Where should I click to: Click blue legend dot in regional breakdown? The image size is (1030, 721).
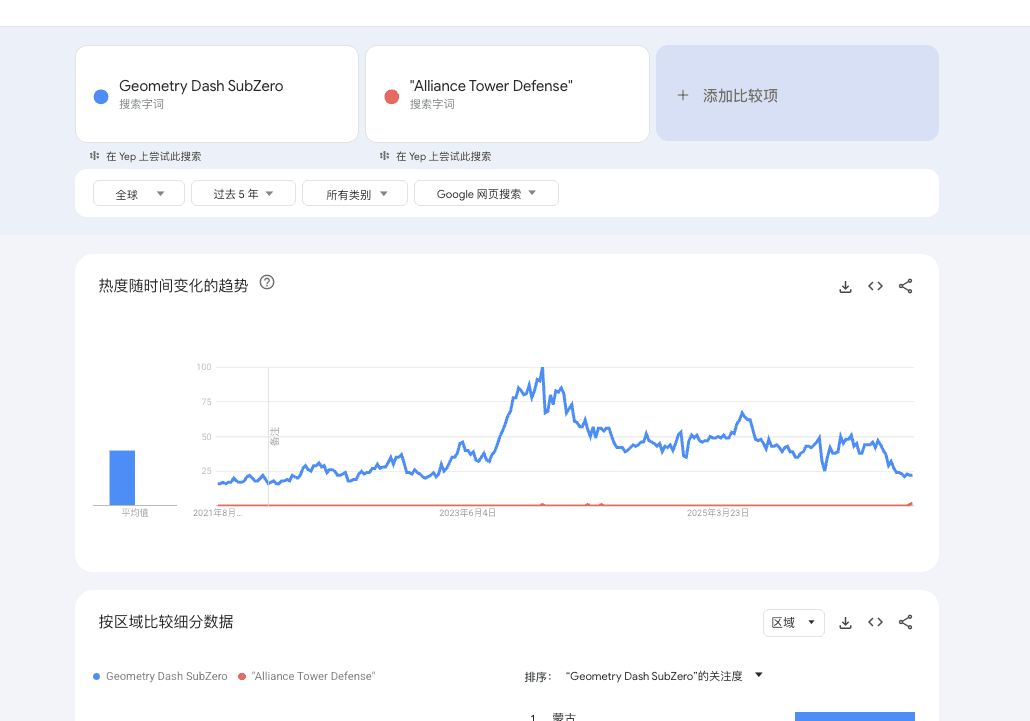97,676
